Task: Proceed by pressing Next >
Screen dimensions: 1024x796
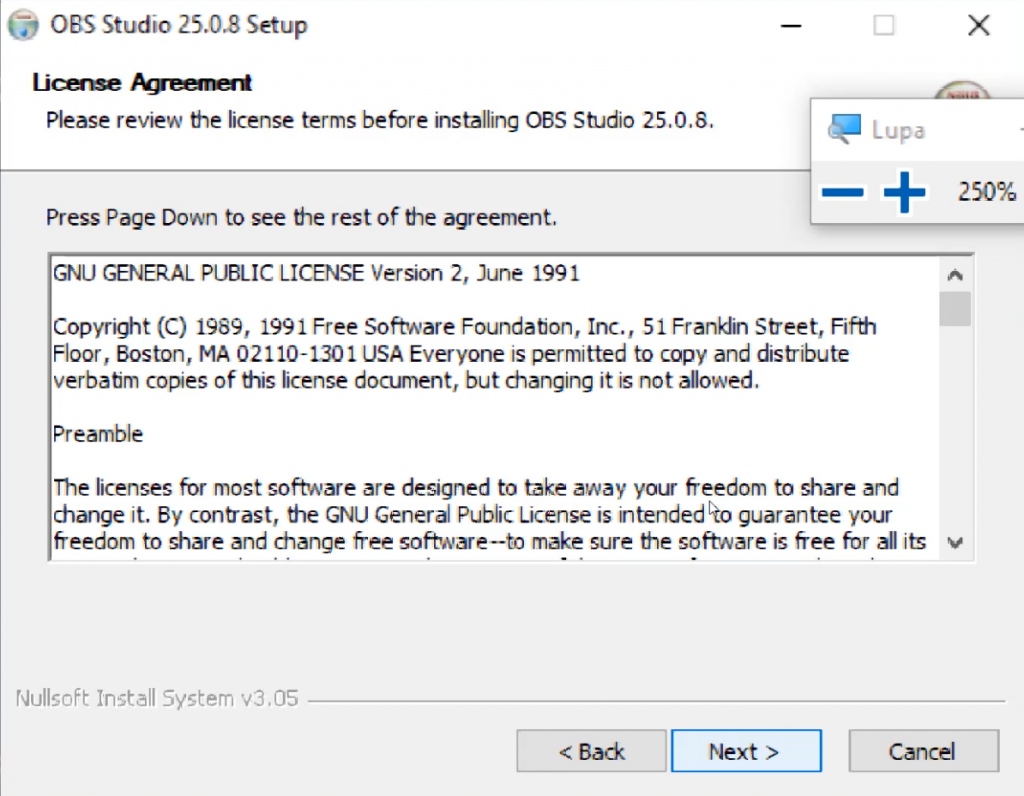Action: 745,752
